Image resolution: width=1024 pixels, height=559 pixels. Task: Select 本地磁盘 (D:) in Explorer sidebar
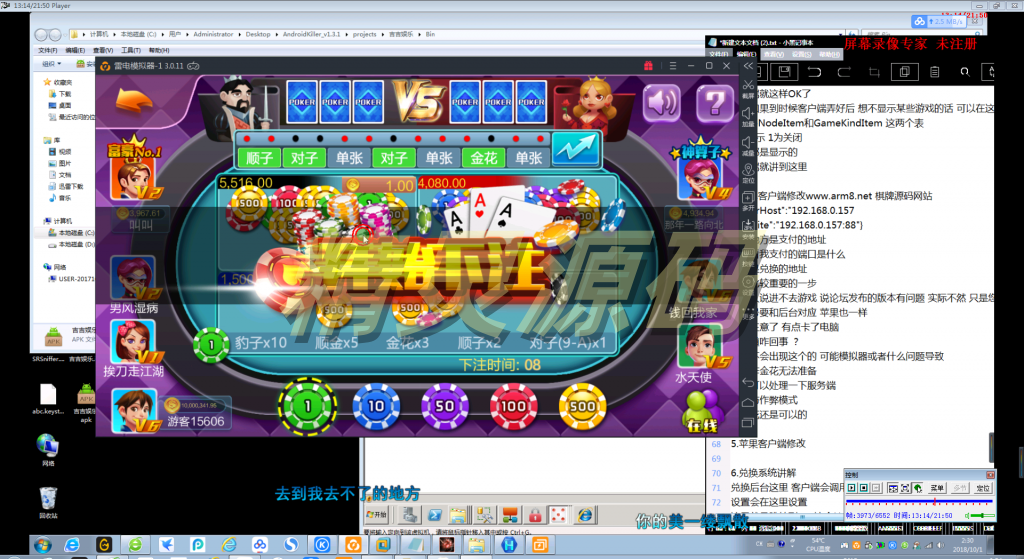point(71,245)
